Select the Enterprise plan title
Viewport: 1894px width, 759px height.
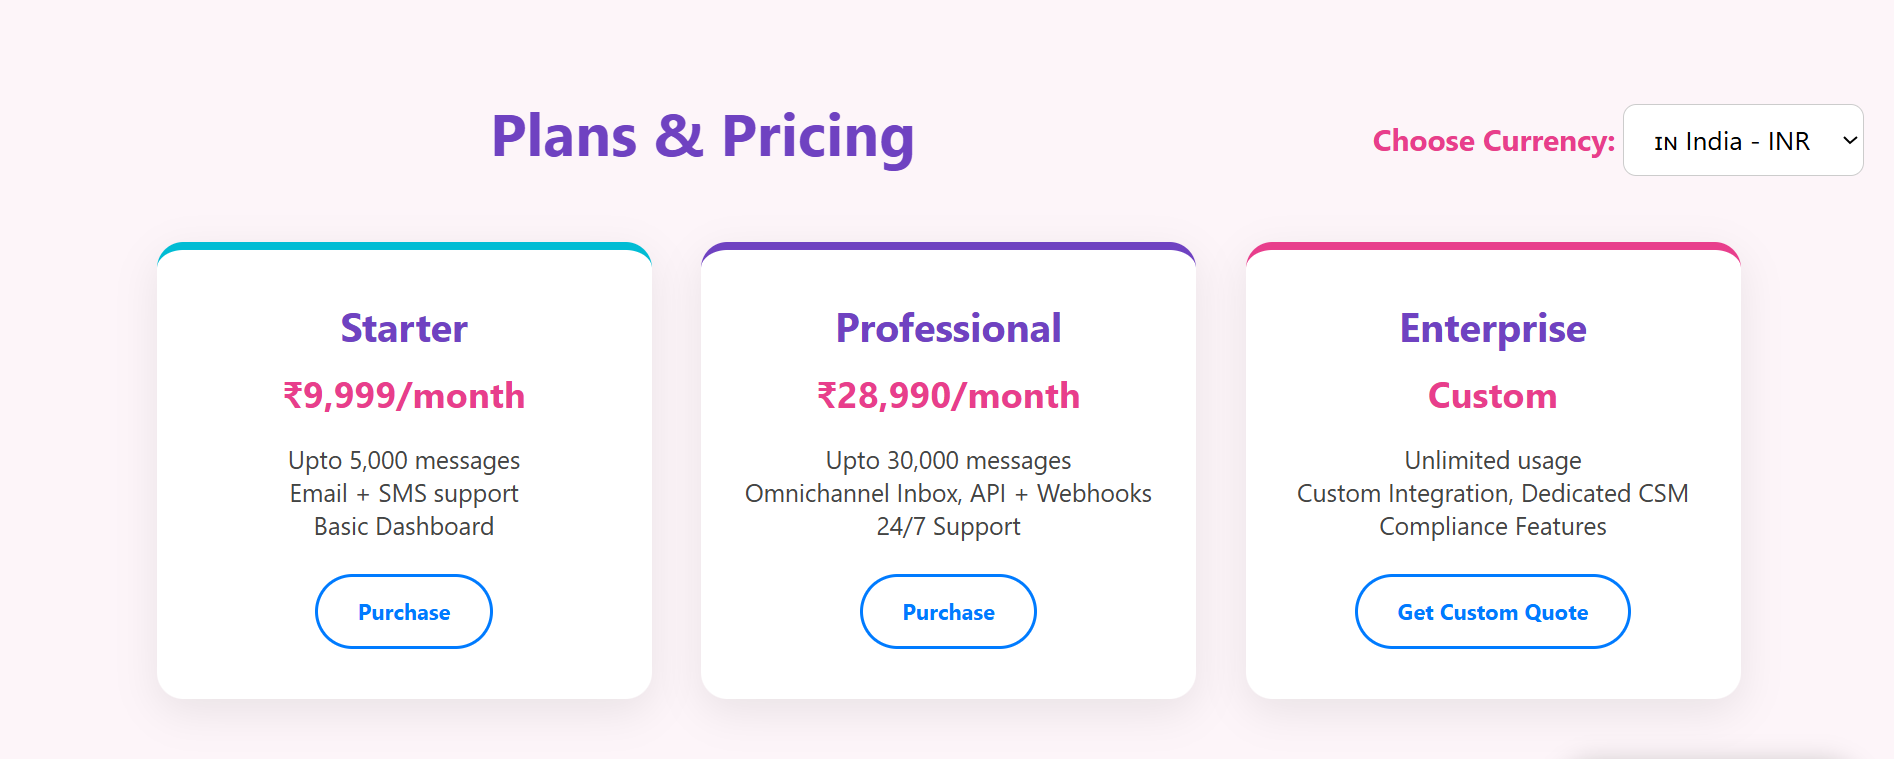1492,329
